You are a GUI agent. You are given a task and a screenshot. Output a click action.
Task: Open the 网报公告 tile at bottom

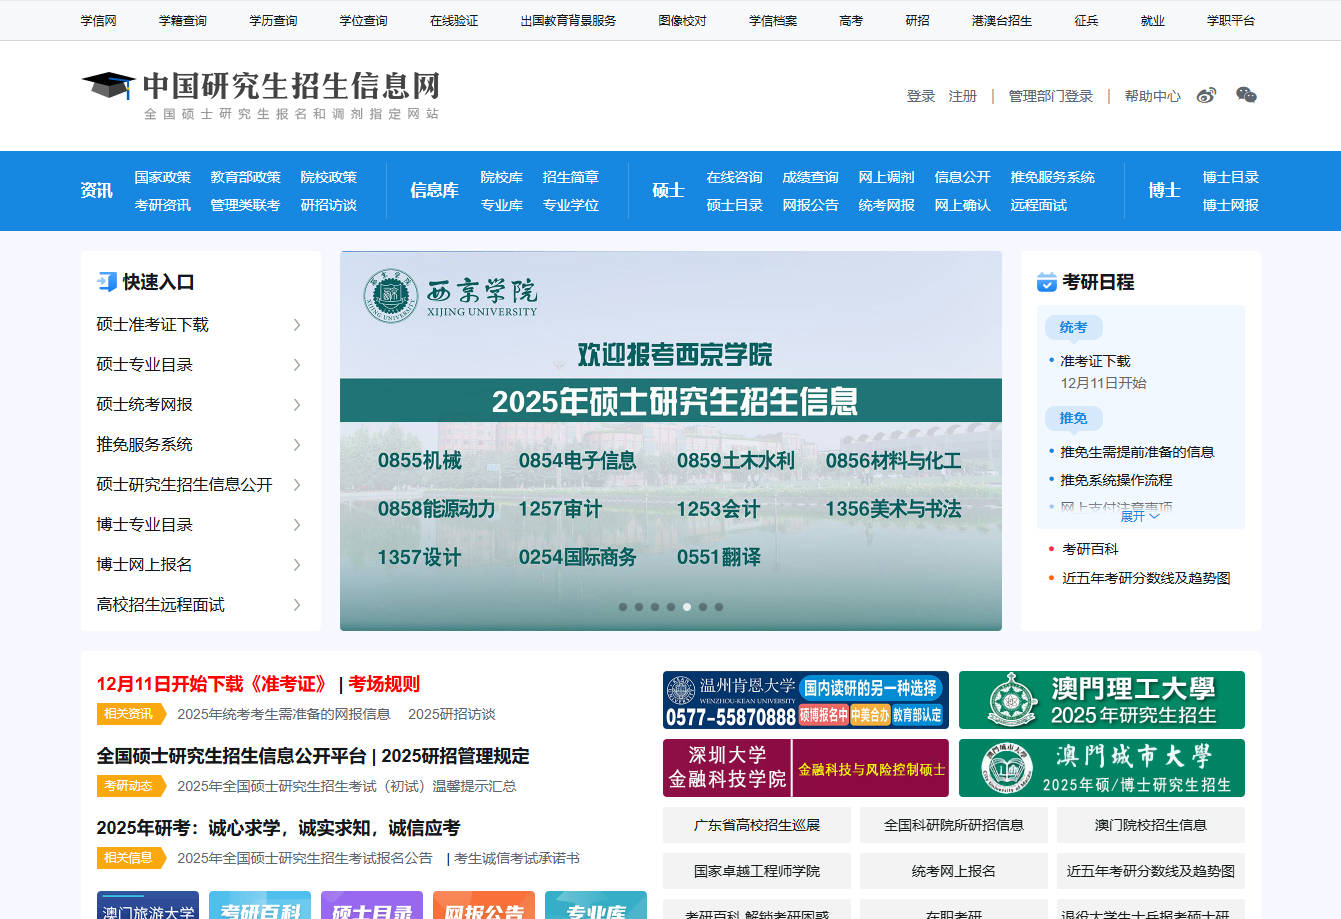coord(484,906)
